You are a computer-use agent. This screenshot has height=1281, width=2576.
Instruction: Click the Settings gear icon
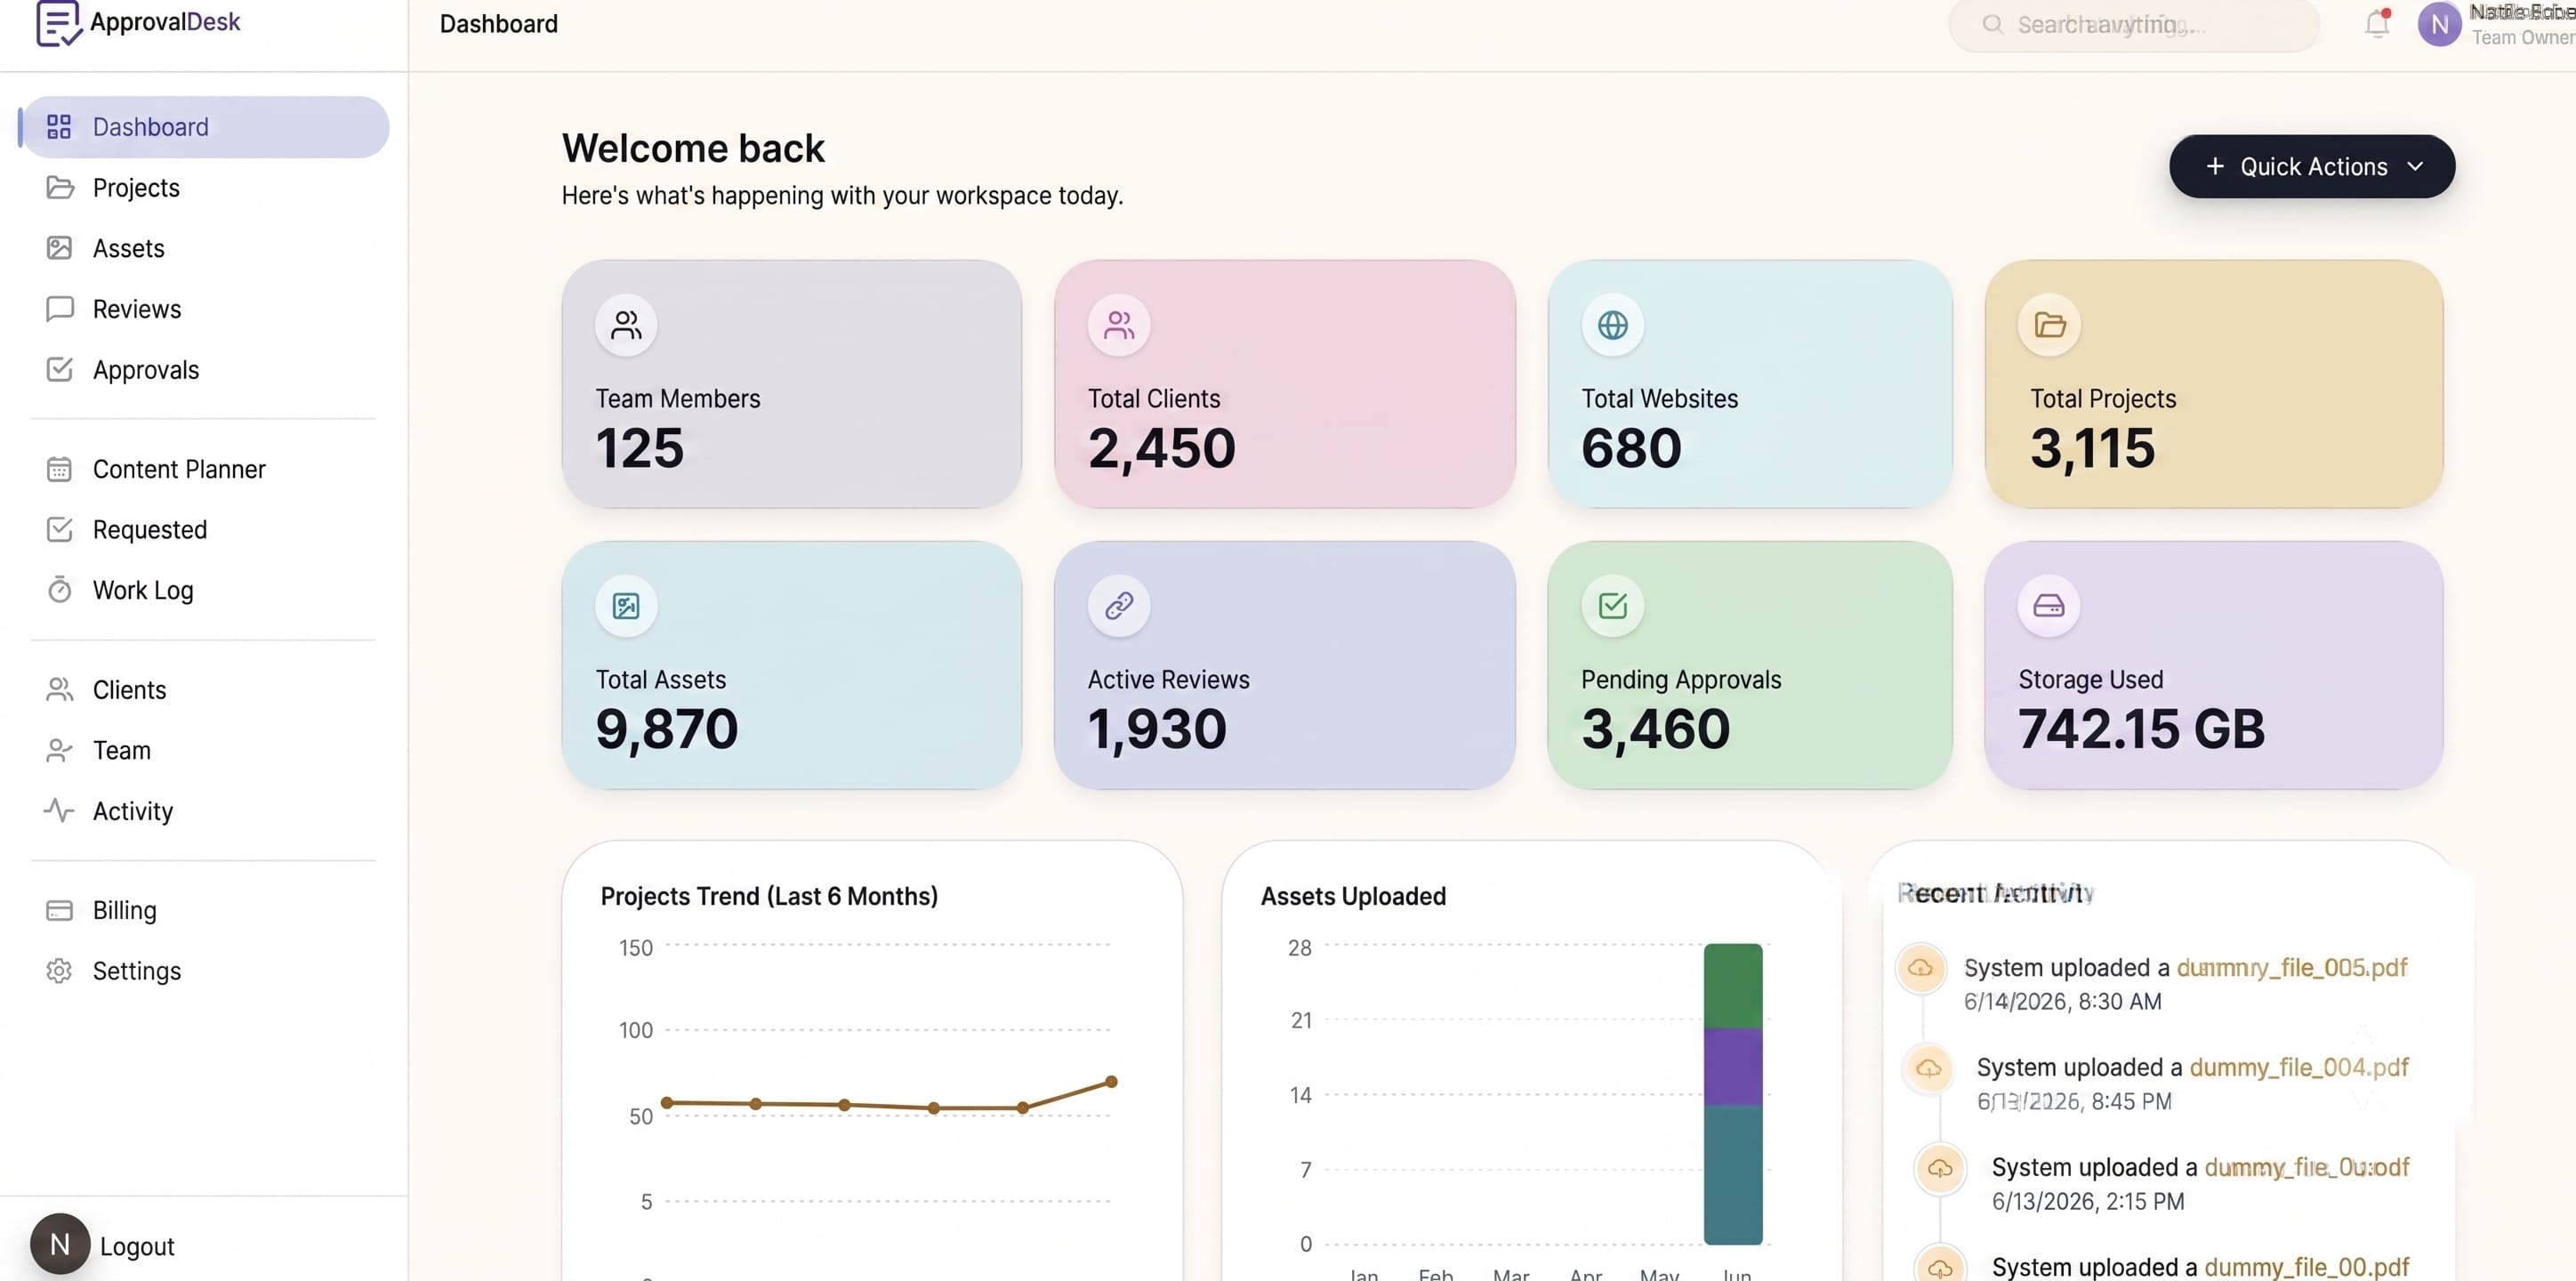59,971
